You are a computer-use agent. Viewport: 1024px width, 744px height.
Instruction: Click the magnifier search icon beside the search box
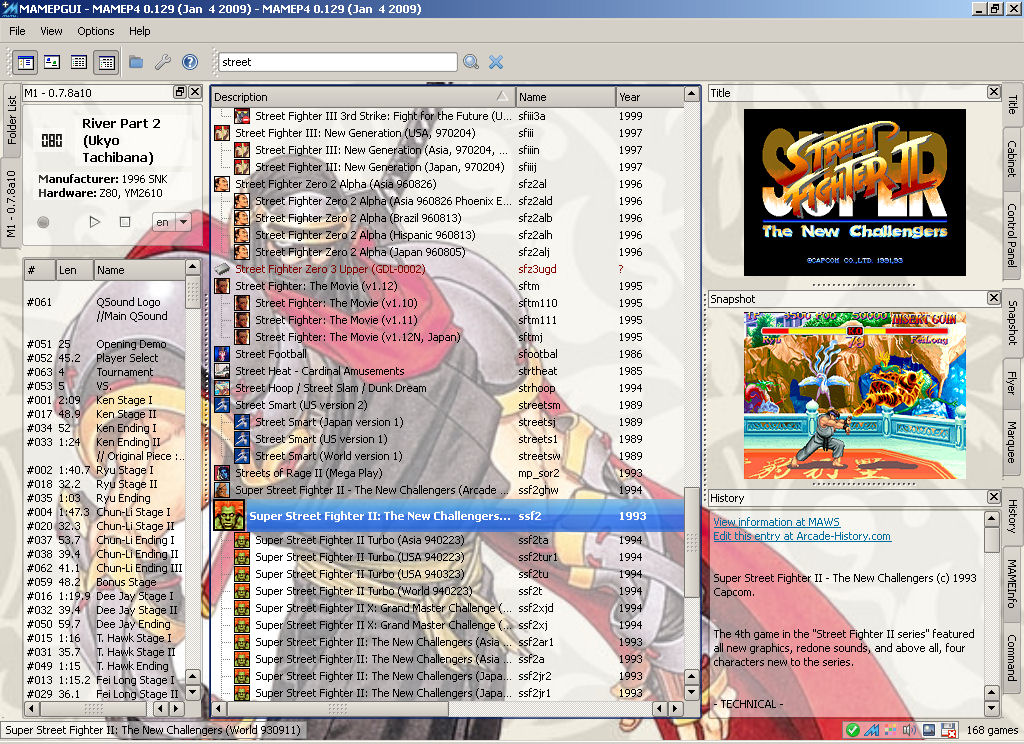pyautogui.click(x=471, y=62)
